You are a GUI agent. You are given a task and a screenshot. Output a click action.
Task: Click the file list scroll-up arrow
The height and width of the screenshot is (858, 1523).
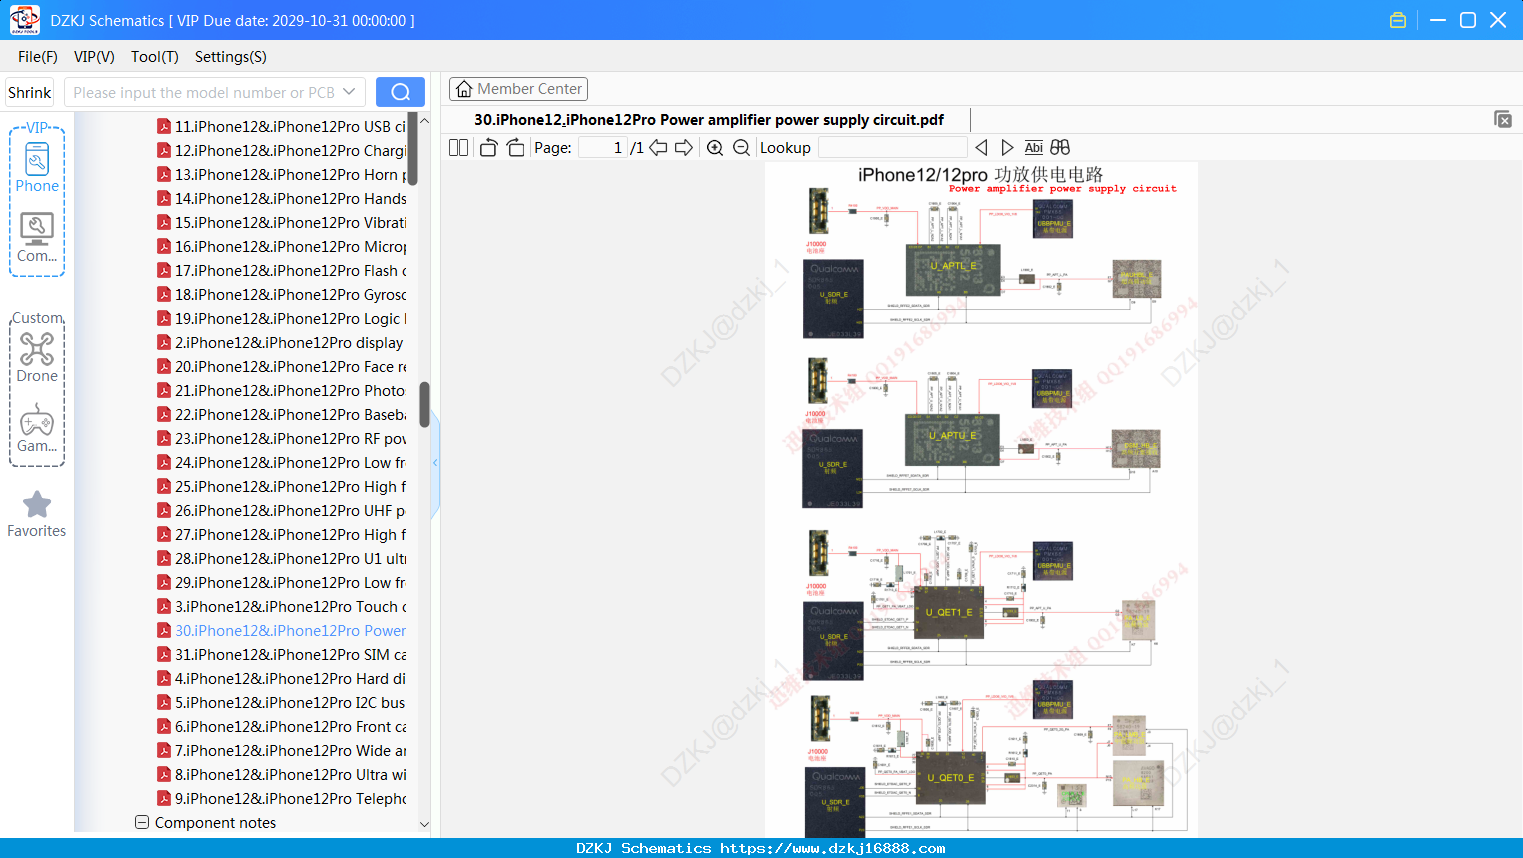pyautogui.click(x=424, y=121)
